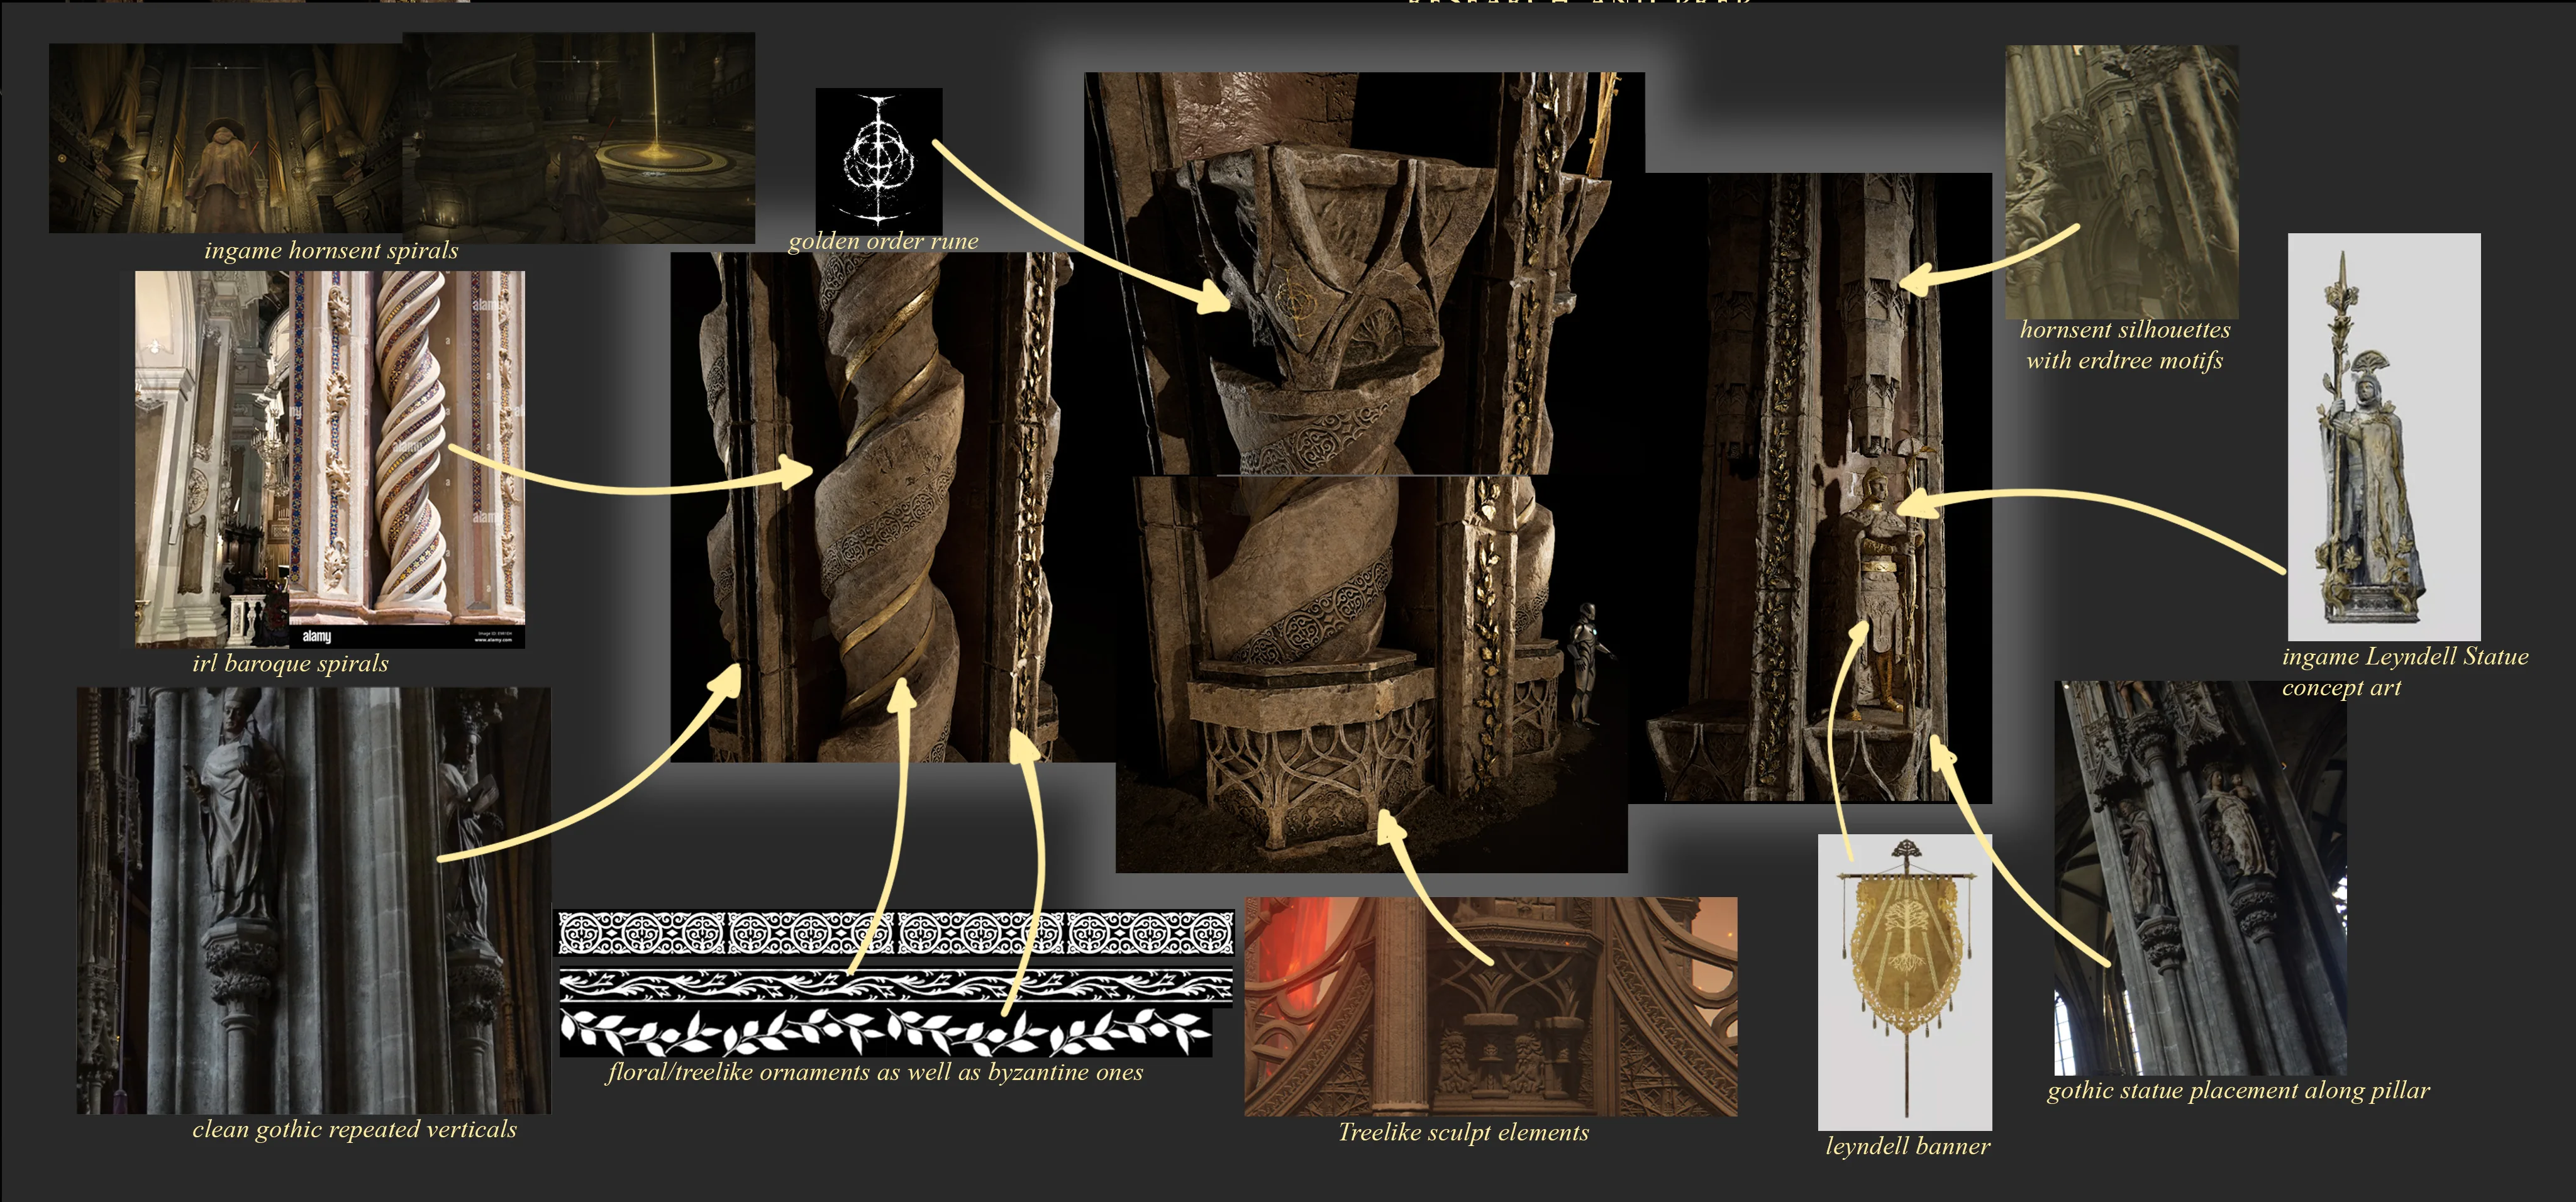Select the leyndell banner image
Screen dimensions: 2576x1202
[1904, 982]
